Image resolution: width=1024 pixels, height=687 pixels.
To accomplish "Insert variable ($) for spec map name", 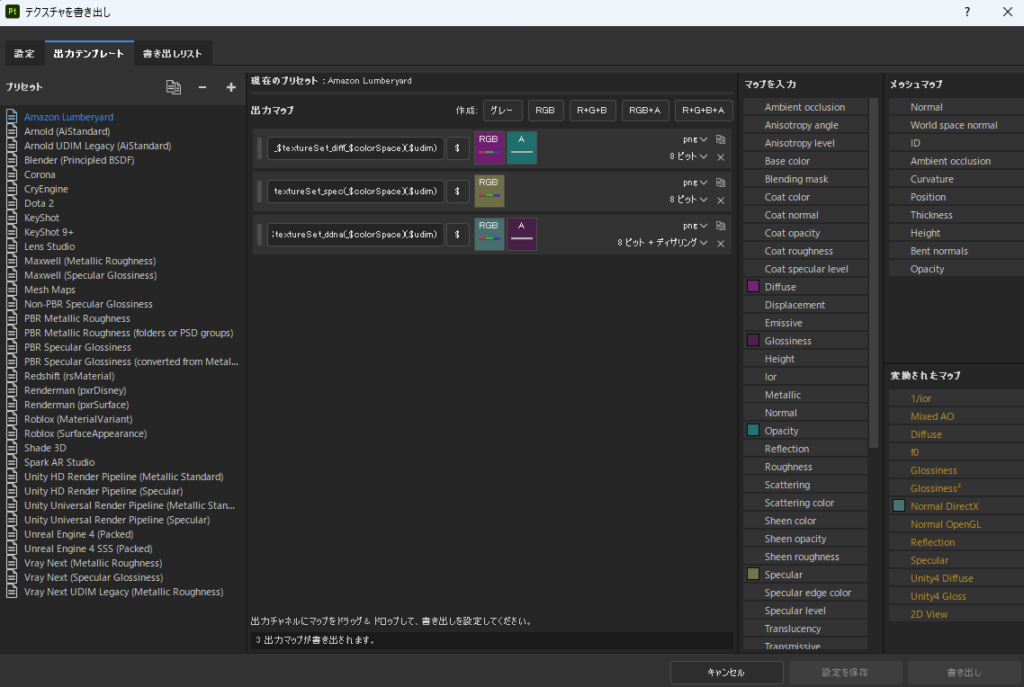I will [457, 191].
